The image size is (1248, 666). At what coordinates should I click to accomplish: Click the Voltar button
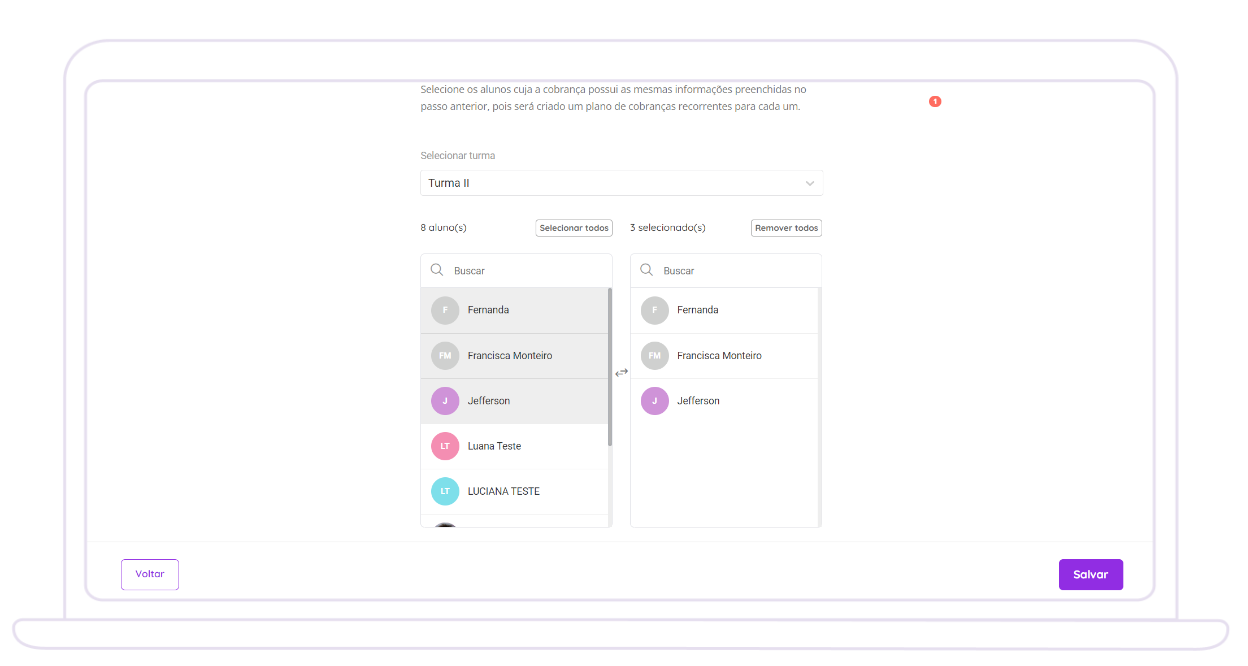click(150, 574)
